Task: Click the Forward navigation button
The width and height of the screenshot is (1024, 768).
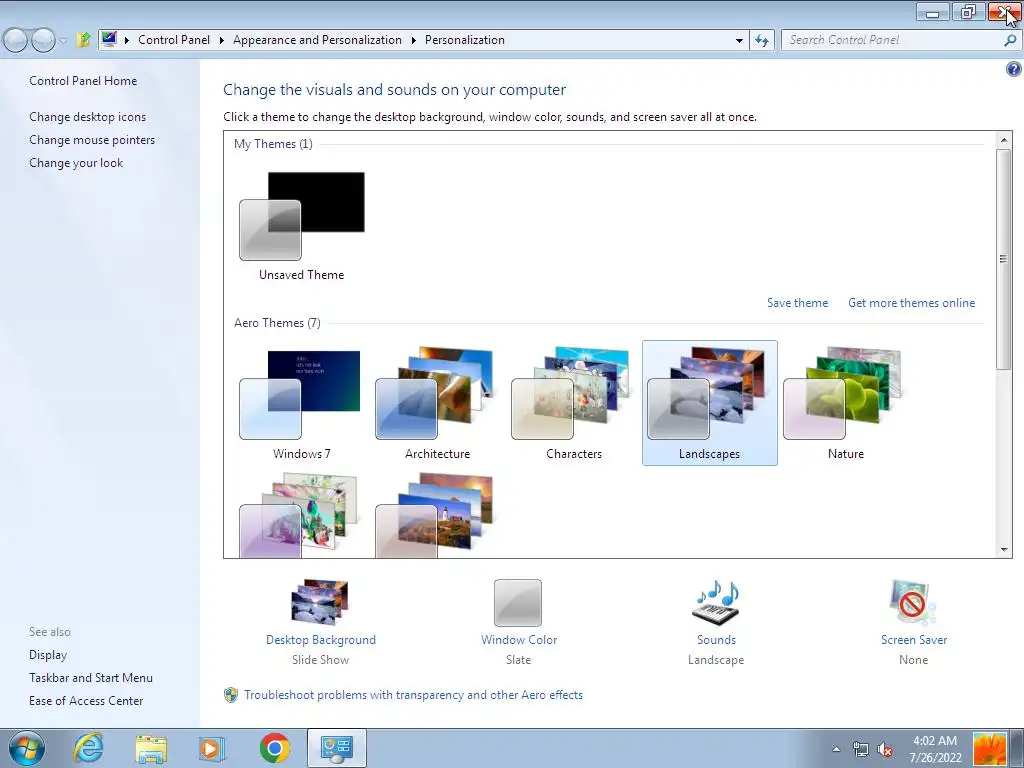Action: click(43, 40)
